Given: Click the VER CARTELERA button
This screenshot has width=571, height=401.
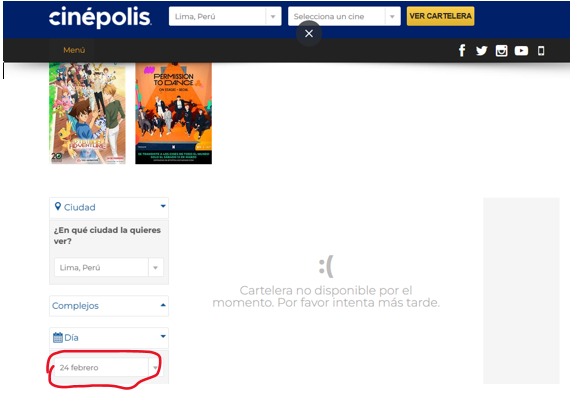Looking at the screenshot, I should (x=440, y=16).
